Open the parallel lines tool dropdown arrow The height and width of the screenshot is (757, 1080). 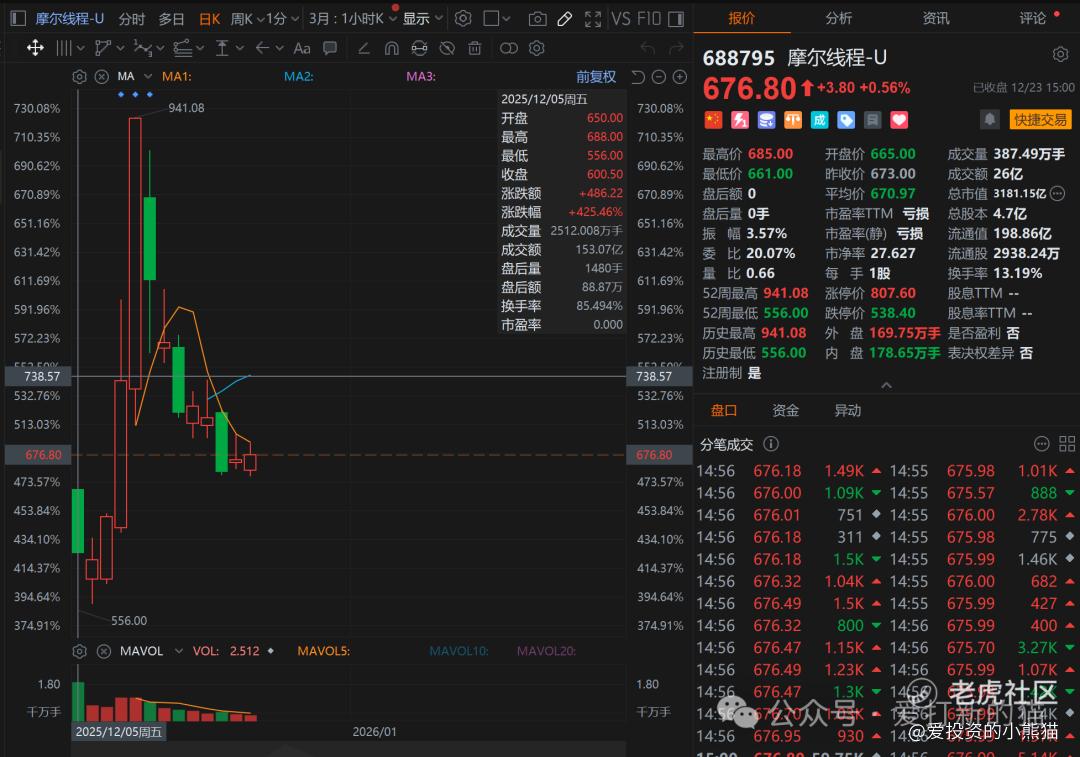click(81, 48)
